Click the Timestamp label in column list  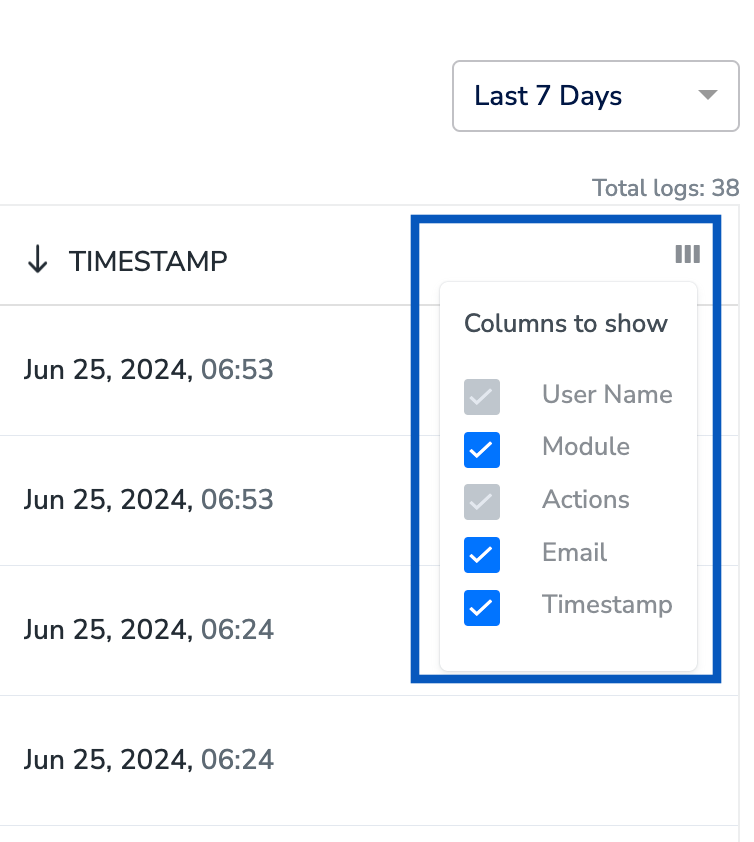pos(607,604)
